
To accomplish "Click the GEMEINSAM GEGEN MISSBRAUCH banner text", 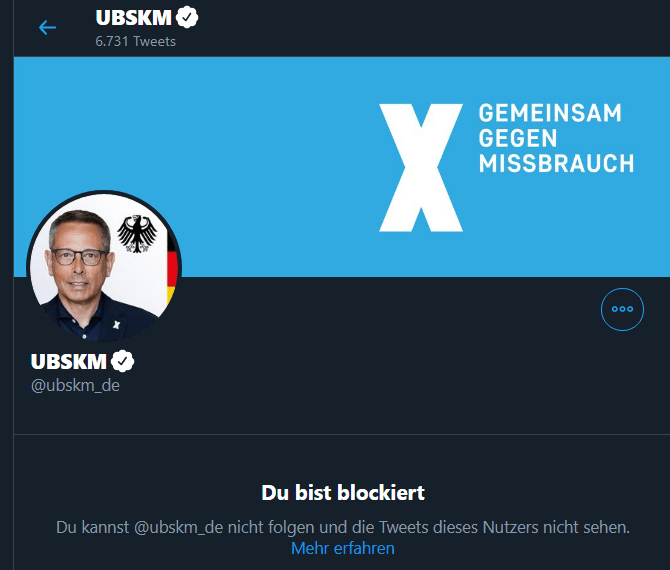I will click(555, 138).
